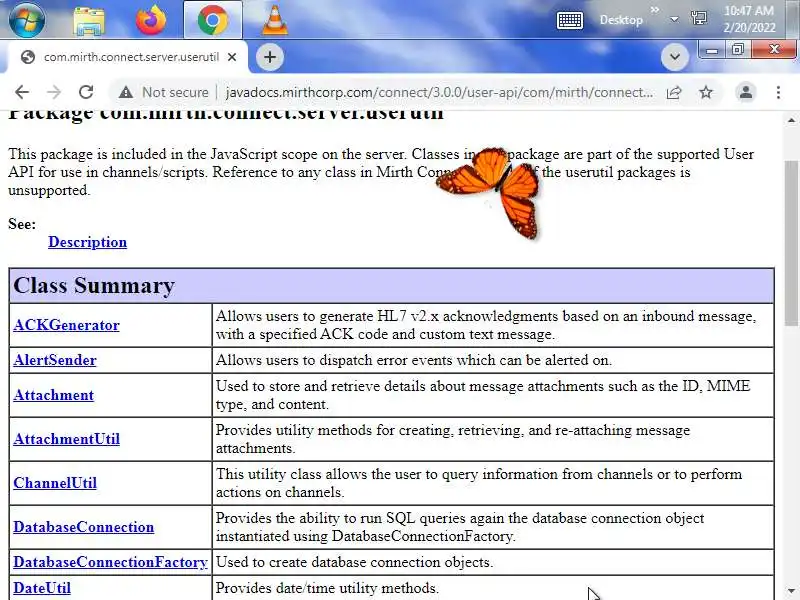
Task: Go back to the previous page
Action: [x=22, y=92]
